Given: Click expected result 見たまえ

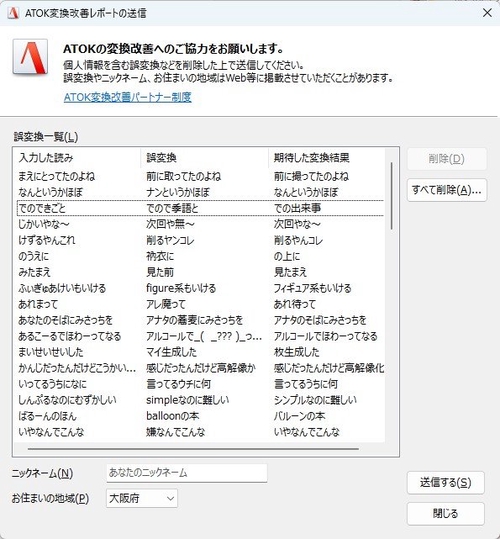Looking at the screenshot, I should [x=290, y=272].
